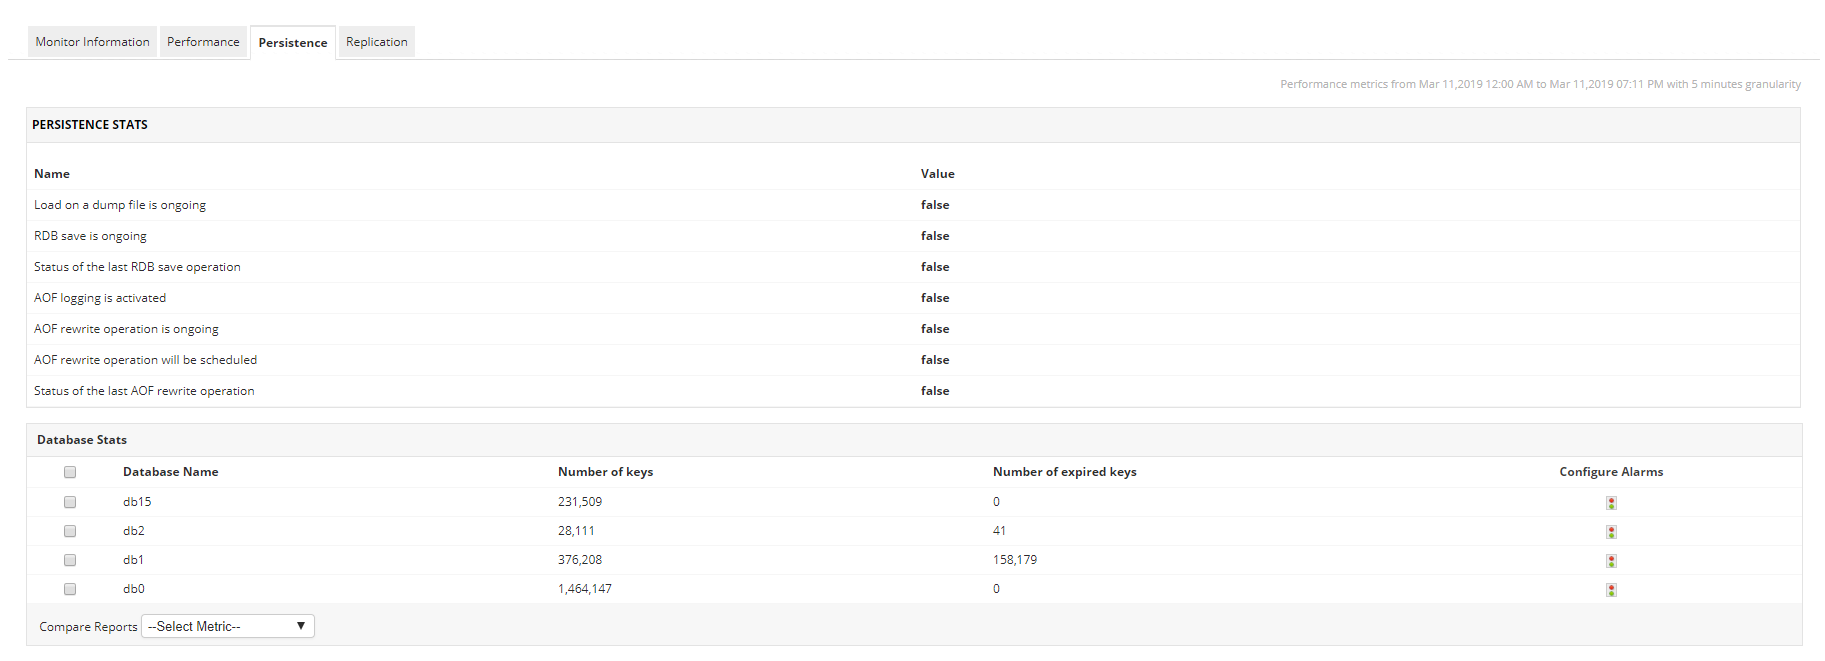Go to the Replication tab
The width and height of the screenshot is (1825, 661).
[x=376, y=42]
